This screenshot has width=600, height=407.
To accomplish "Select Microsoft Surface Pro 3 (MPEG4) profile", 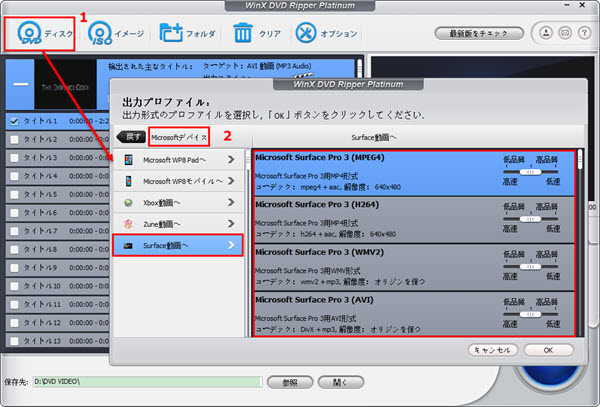I will [x=414, y=173].
